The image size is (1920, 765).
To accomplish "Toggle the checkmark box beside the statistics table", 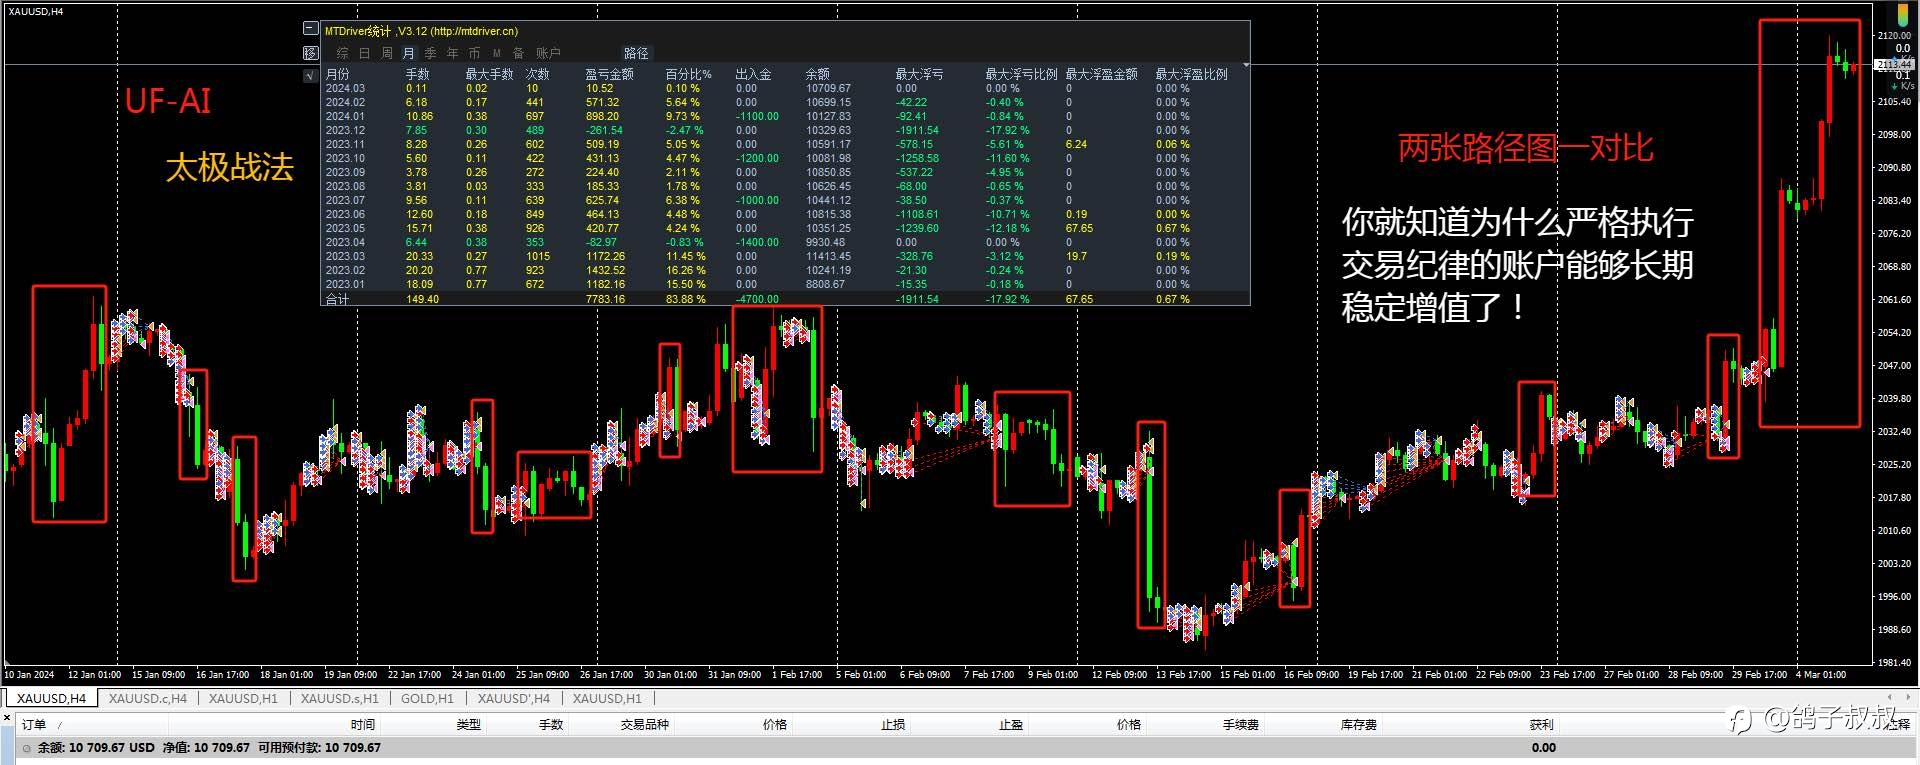I will click(311, 75).
